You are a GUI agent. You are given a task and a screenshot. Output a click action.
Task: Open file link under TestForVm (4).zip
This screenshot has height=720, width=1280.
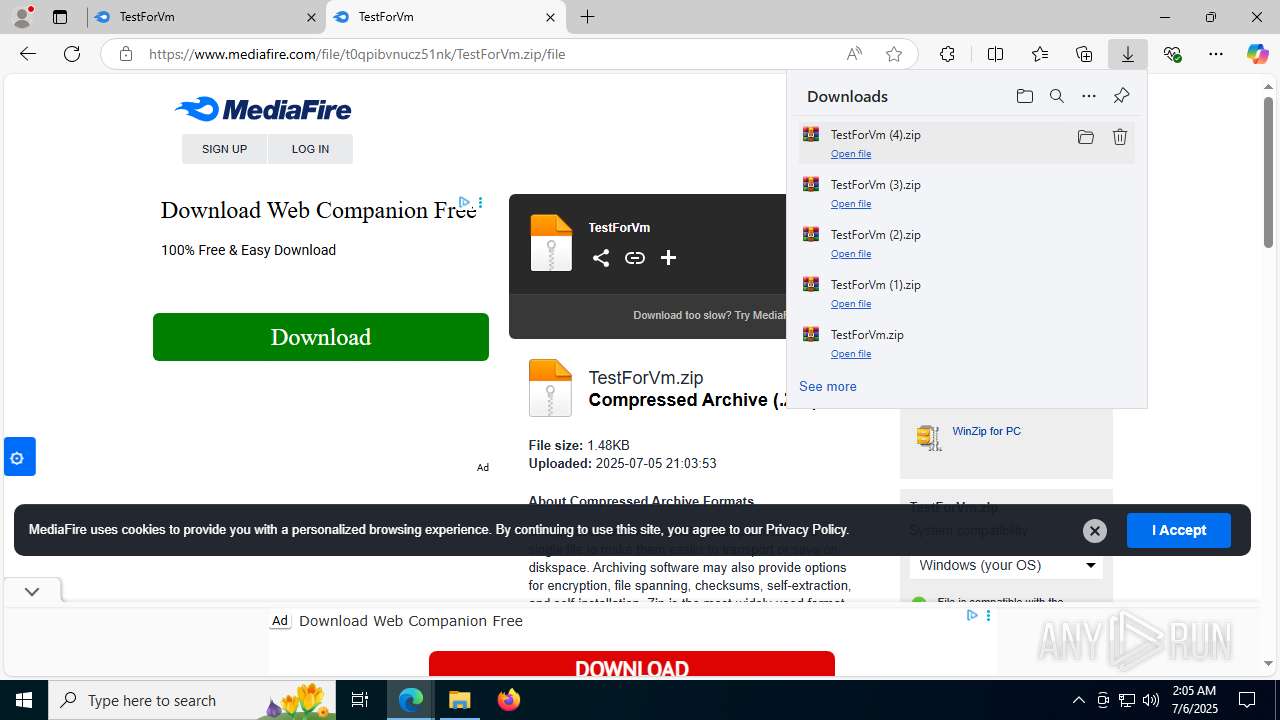[851, 154]
